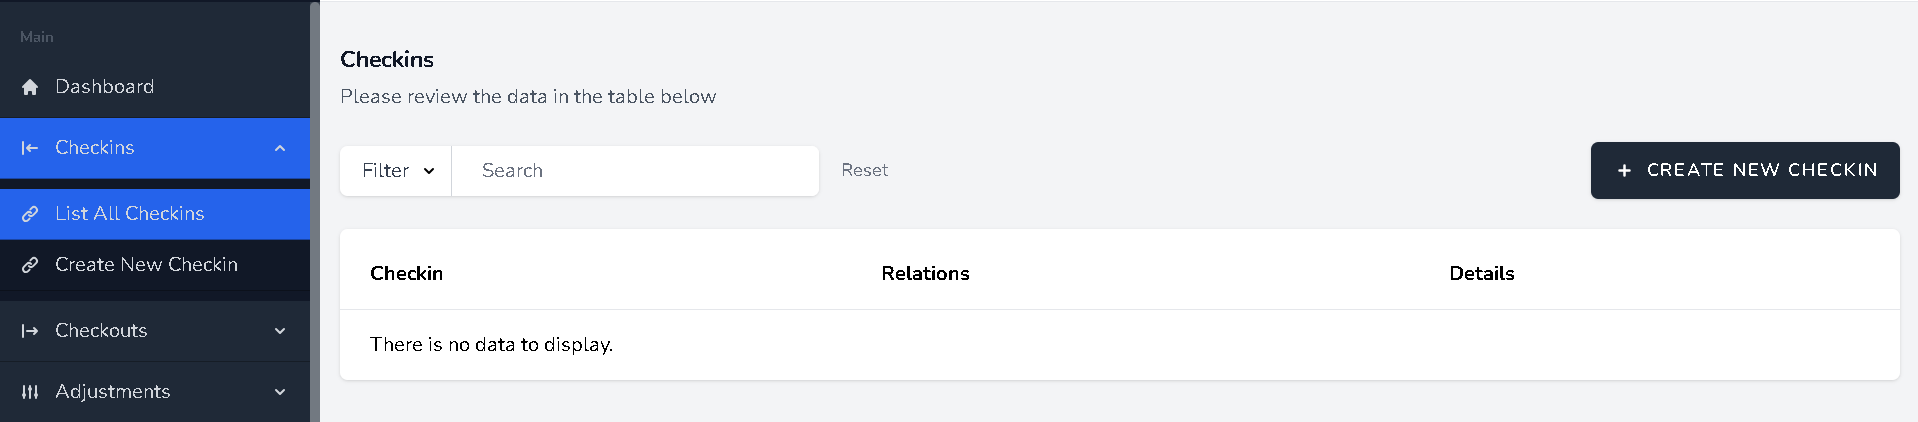Click the Adjustments sliders icon

click(30, 392)
